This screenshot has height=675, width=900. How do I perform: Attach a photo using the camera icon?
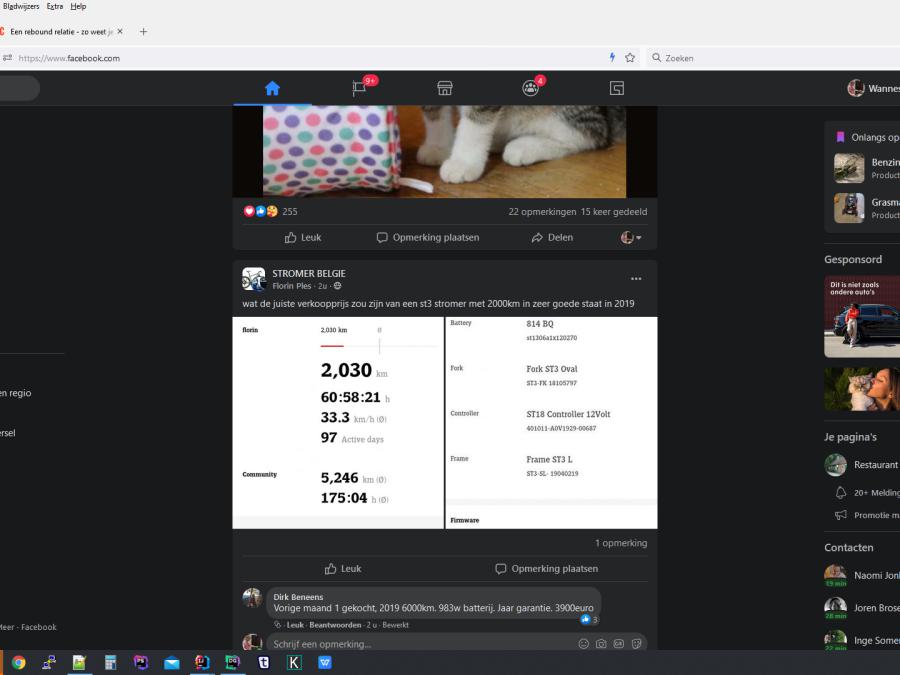601,644
